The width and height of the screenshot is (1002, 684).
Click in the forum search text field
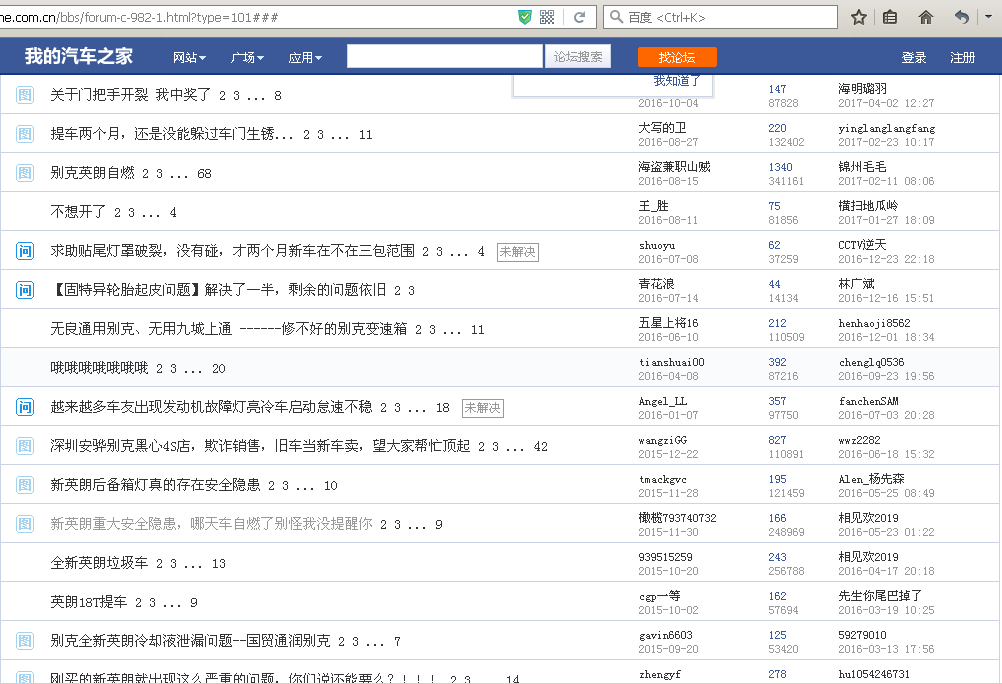coord(444,57)
